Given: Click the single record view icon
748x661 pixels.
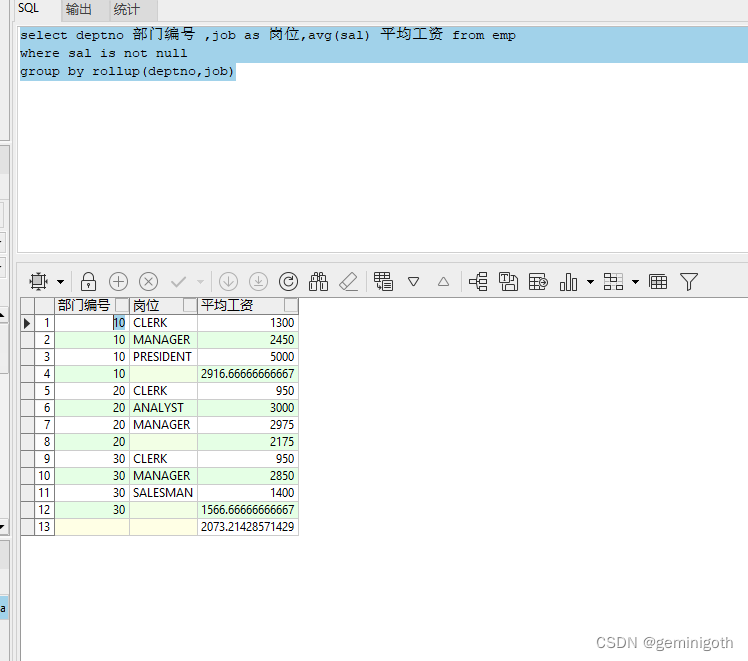Looking at the screenshot, I should [383, 281].
